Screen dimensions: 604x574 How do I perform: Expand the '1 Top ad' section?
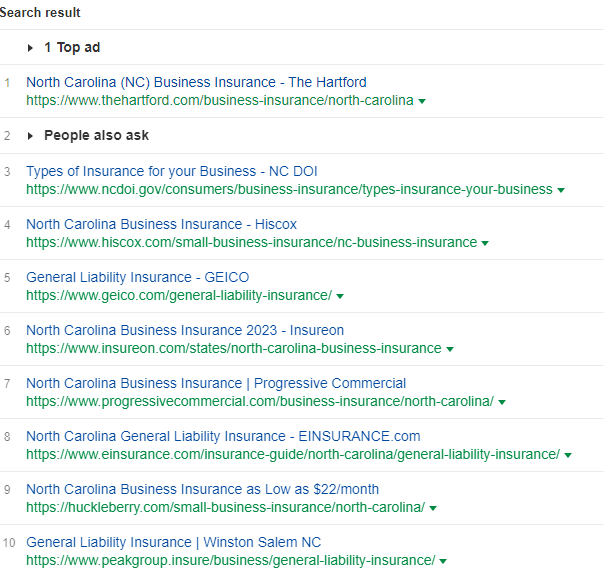[x=30, y=48]
